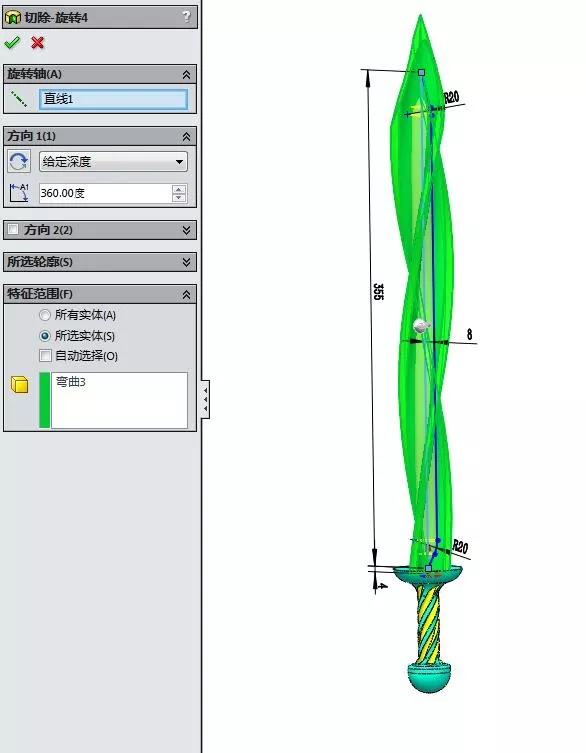This screenshot has width=586, height=753.
Task: Expand the 方向 2(2) section
Action: click(186, 230)
